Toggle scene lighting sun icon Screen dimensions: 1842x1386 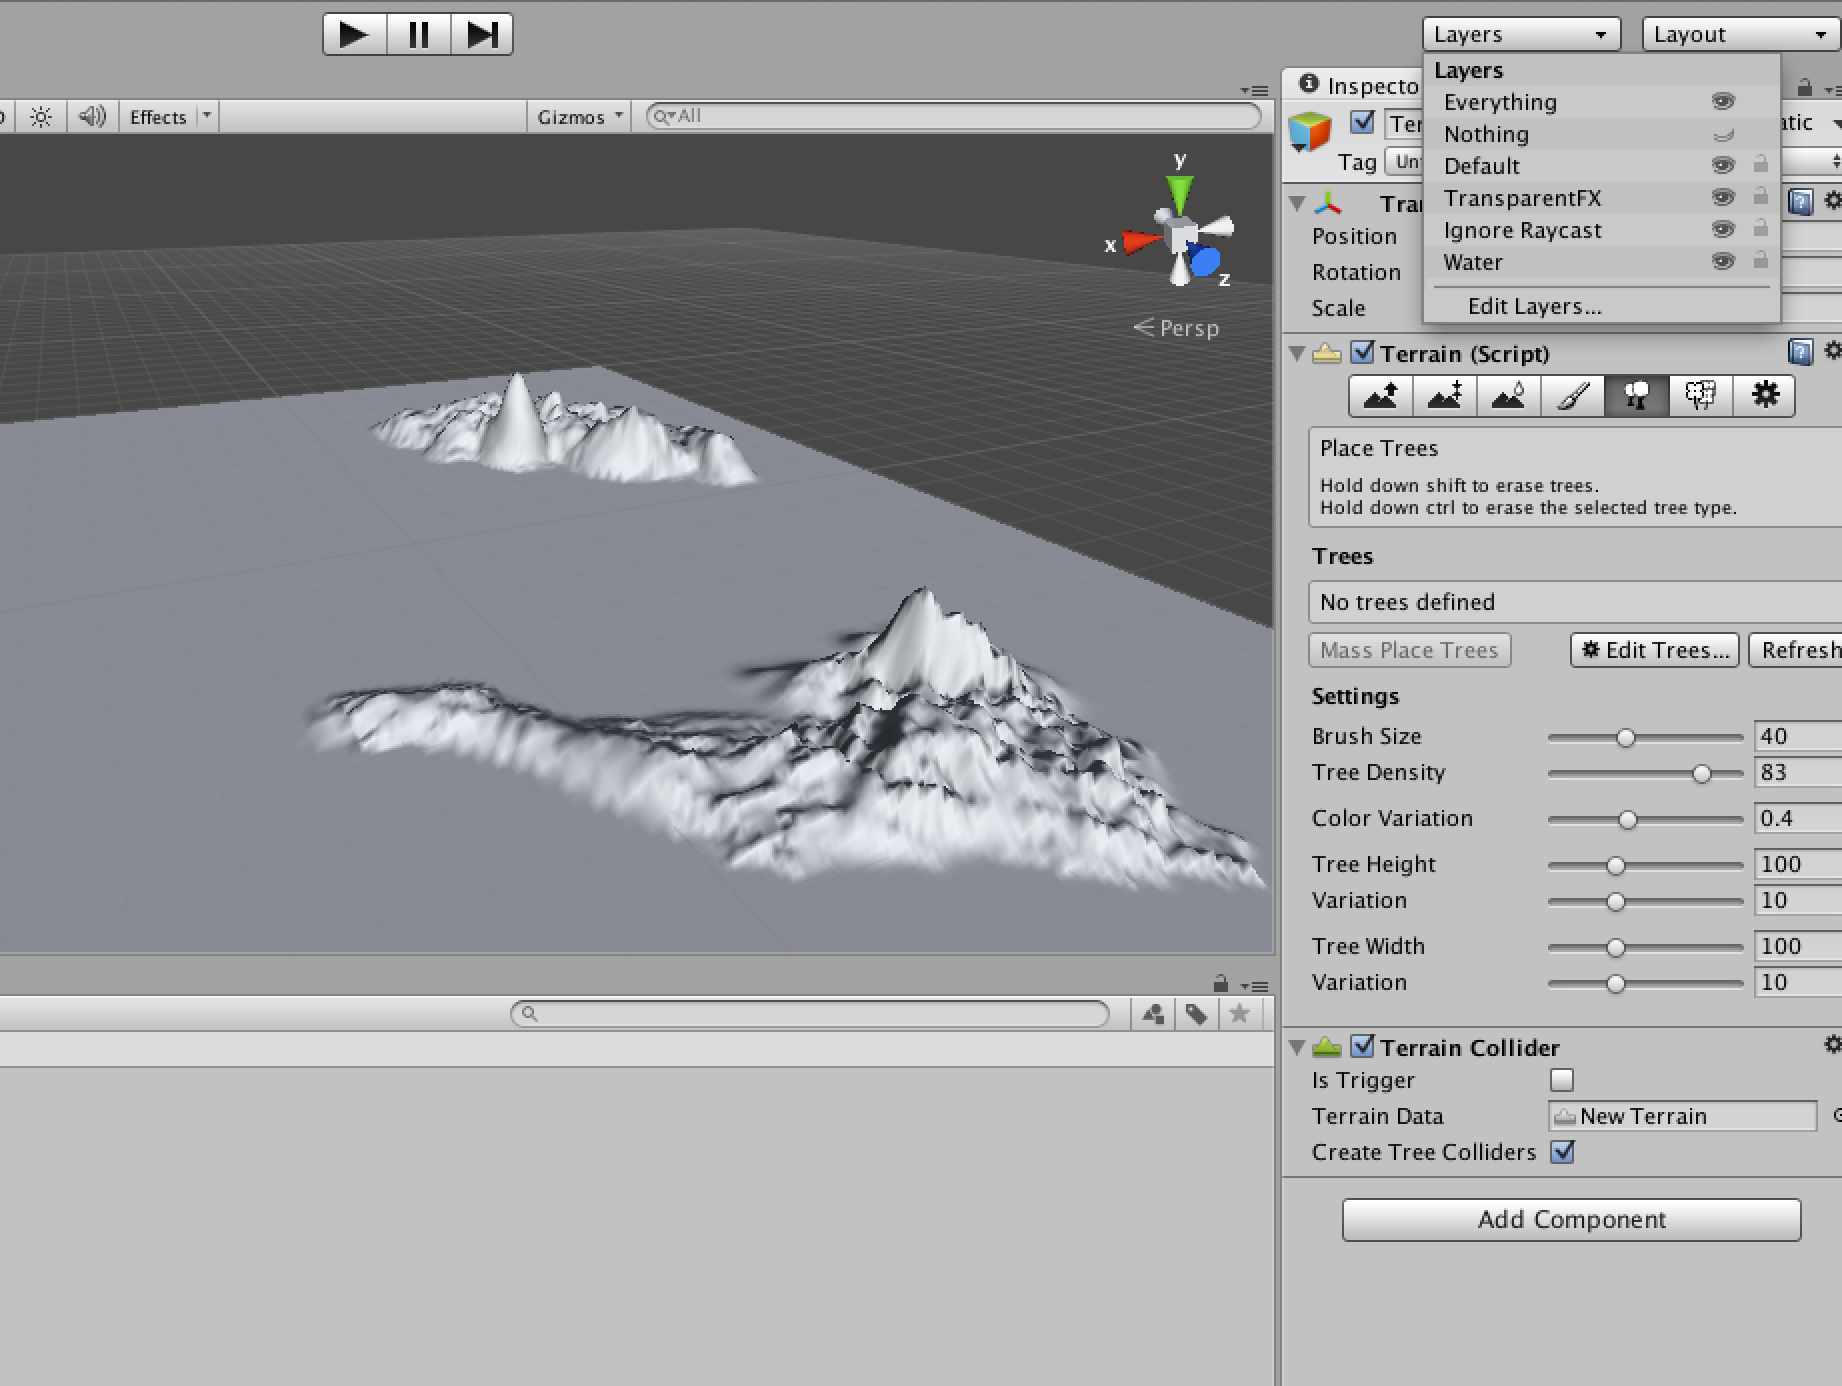click(x=41, y=117)
